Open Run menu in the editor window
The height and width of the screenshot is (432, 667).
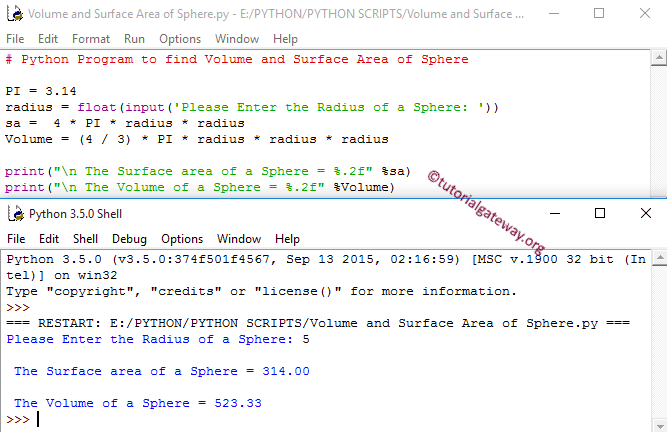(134, 39)
